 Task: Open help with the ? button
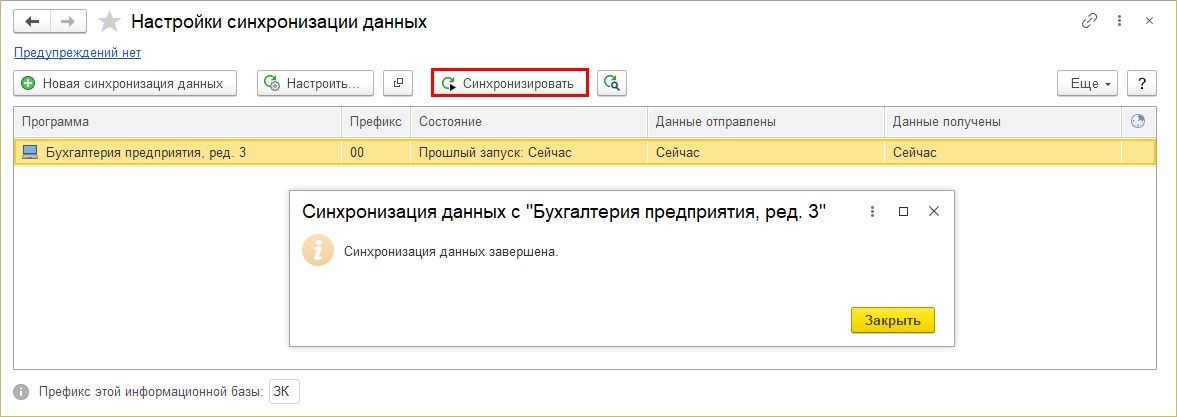coord(1142,84)
